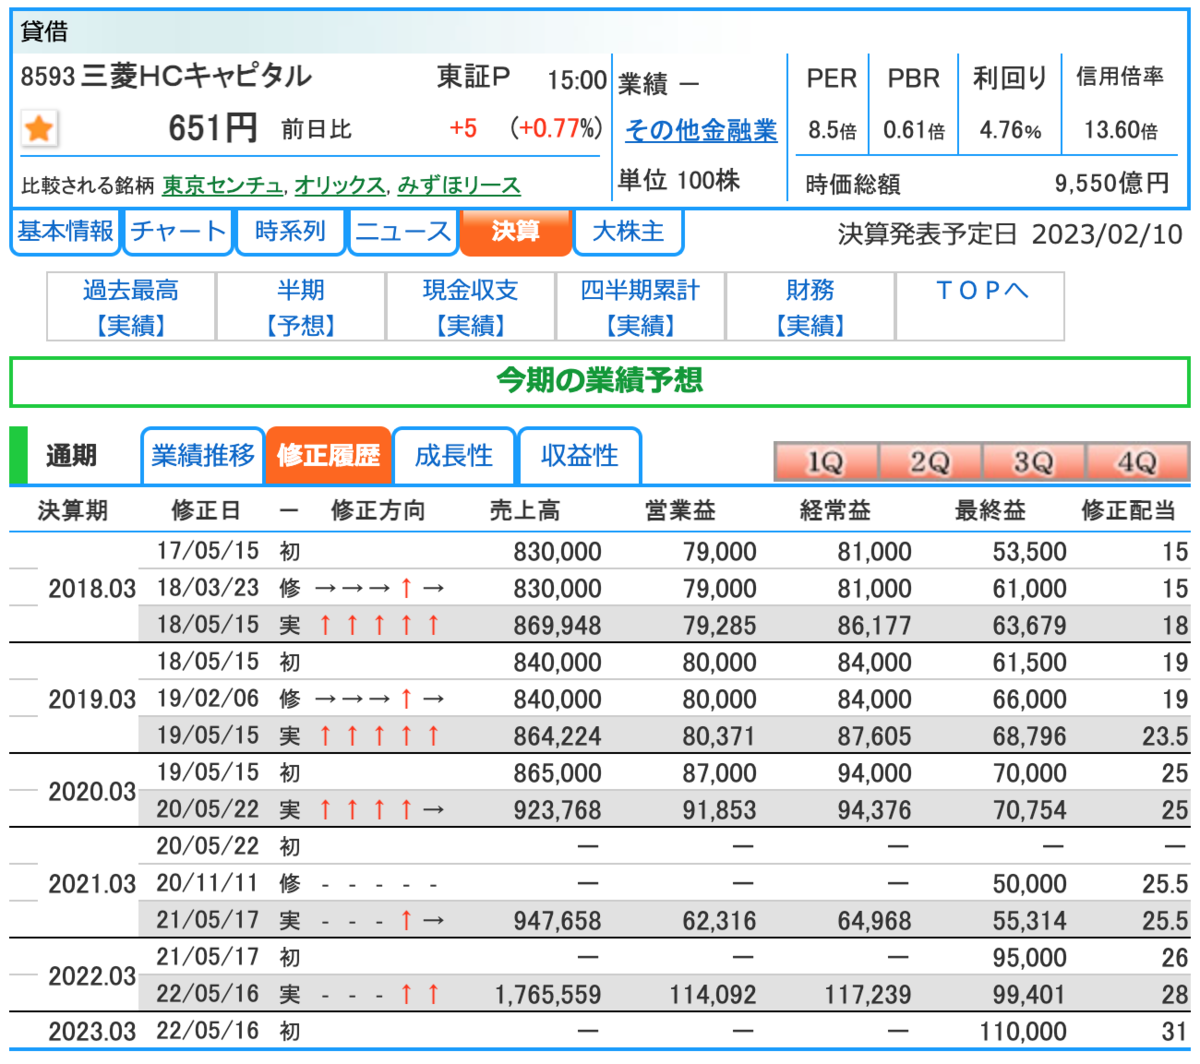Click the ＴＯＰへ link
This screenshot has height=1064, width=1200.
click(981, 291)
